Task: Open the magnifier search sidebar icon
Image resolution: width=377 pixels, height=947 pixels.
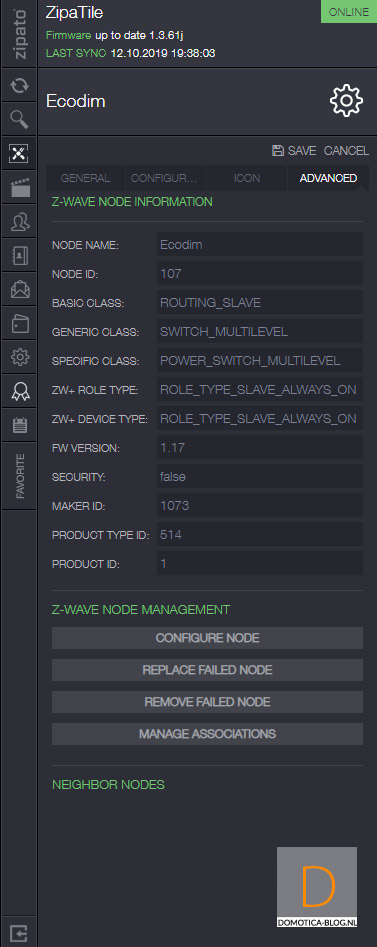Action: (19, 121)
